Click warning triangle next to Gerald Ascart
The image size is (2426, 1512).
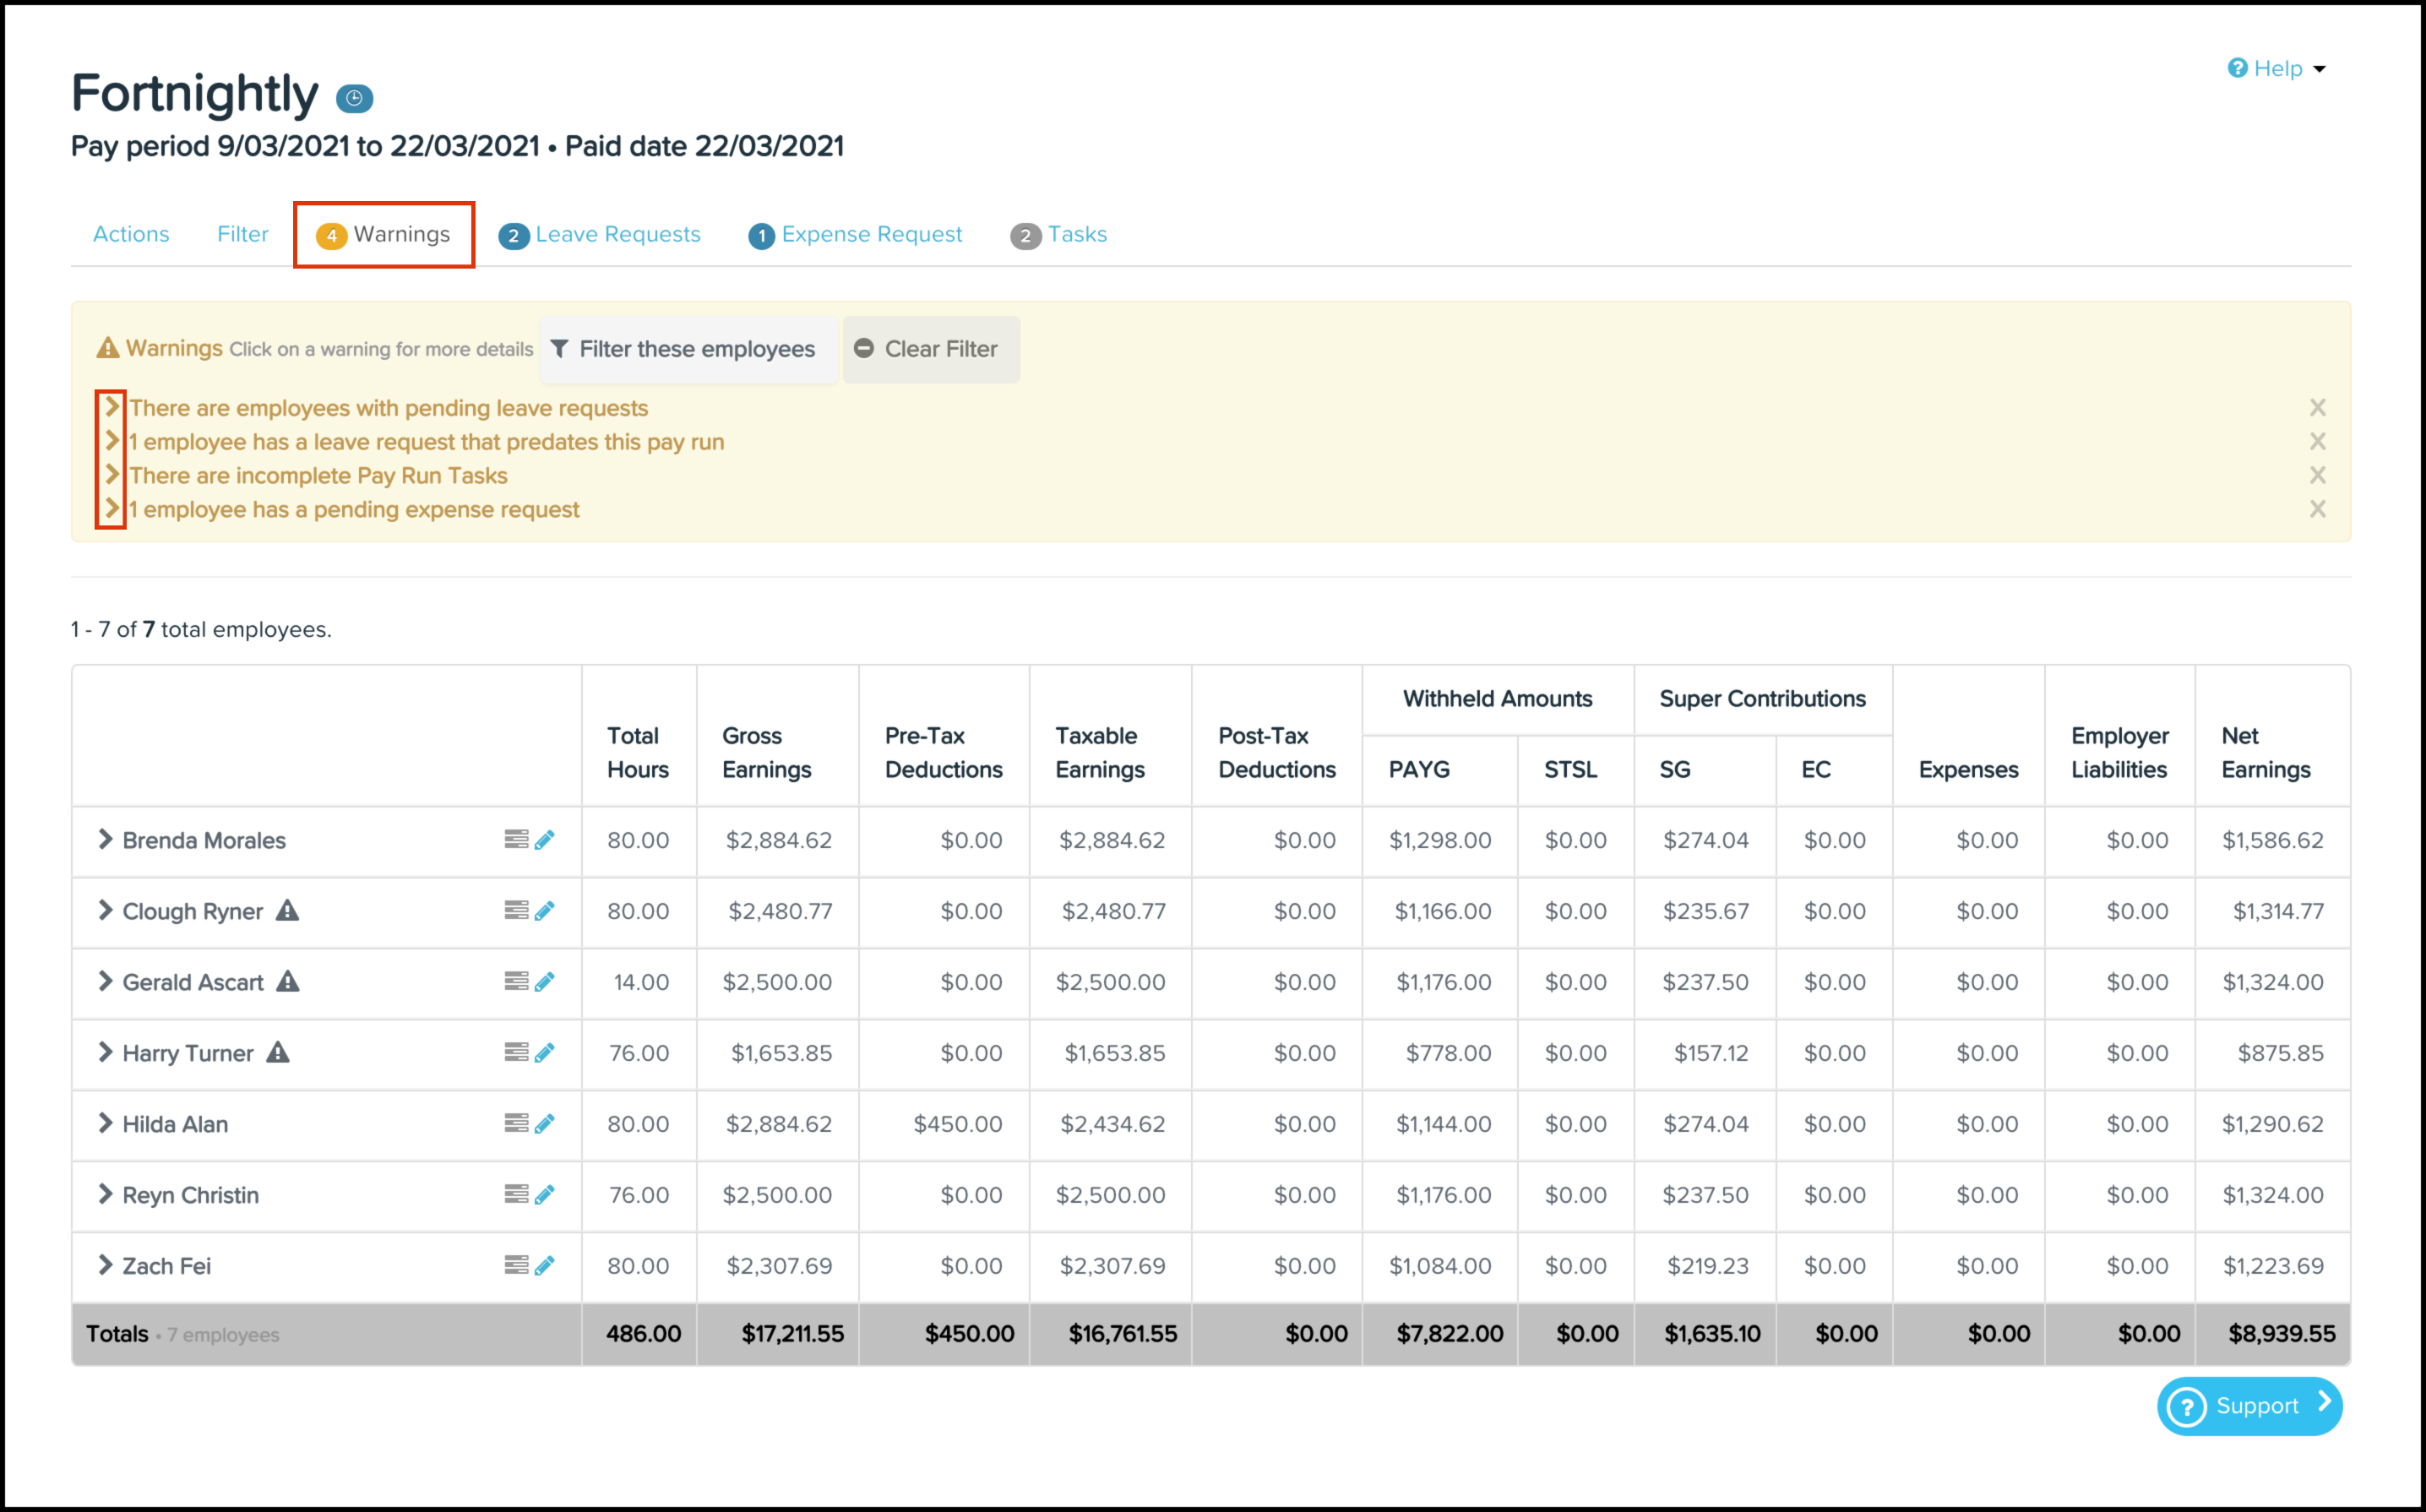click(288, 981)
